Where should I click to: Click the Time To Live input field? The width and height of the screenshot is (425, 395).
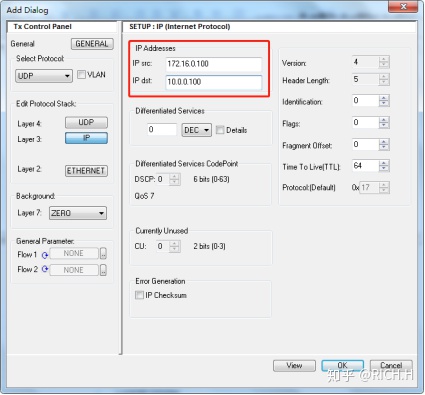pyautogui.click(x=366, y=166)
